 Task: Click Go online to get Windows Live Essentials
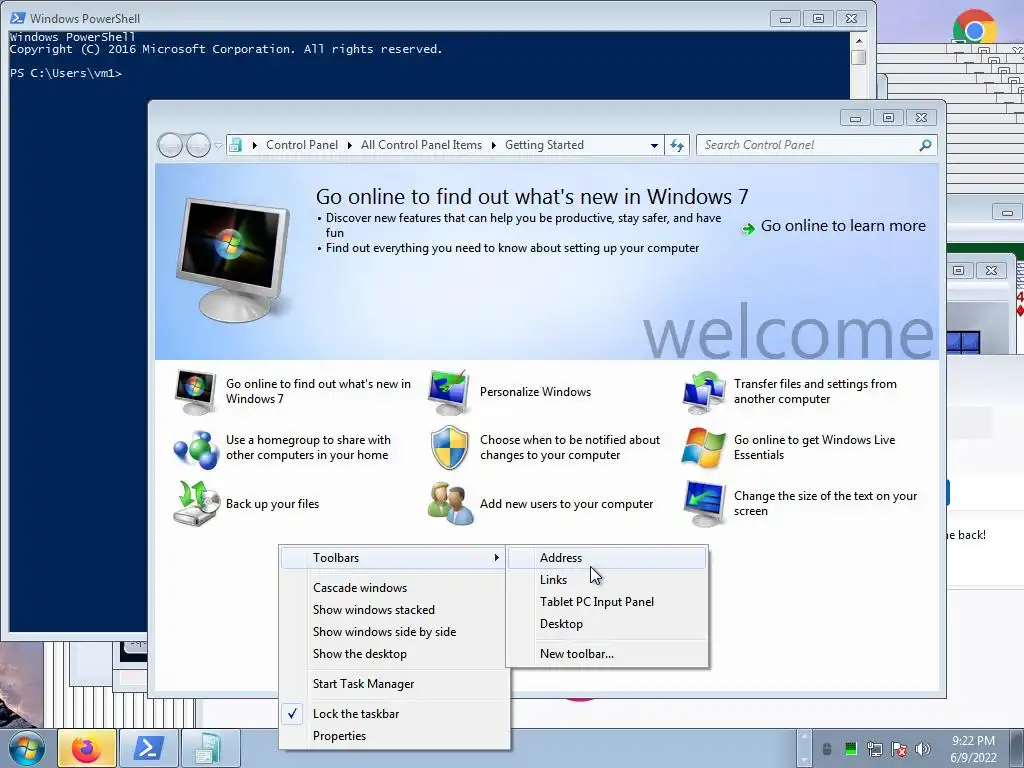[814, 447]
